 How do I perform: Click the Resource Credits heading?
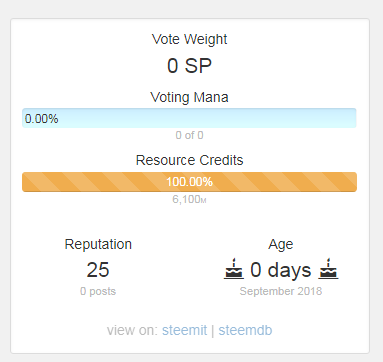[189, 160]
